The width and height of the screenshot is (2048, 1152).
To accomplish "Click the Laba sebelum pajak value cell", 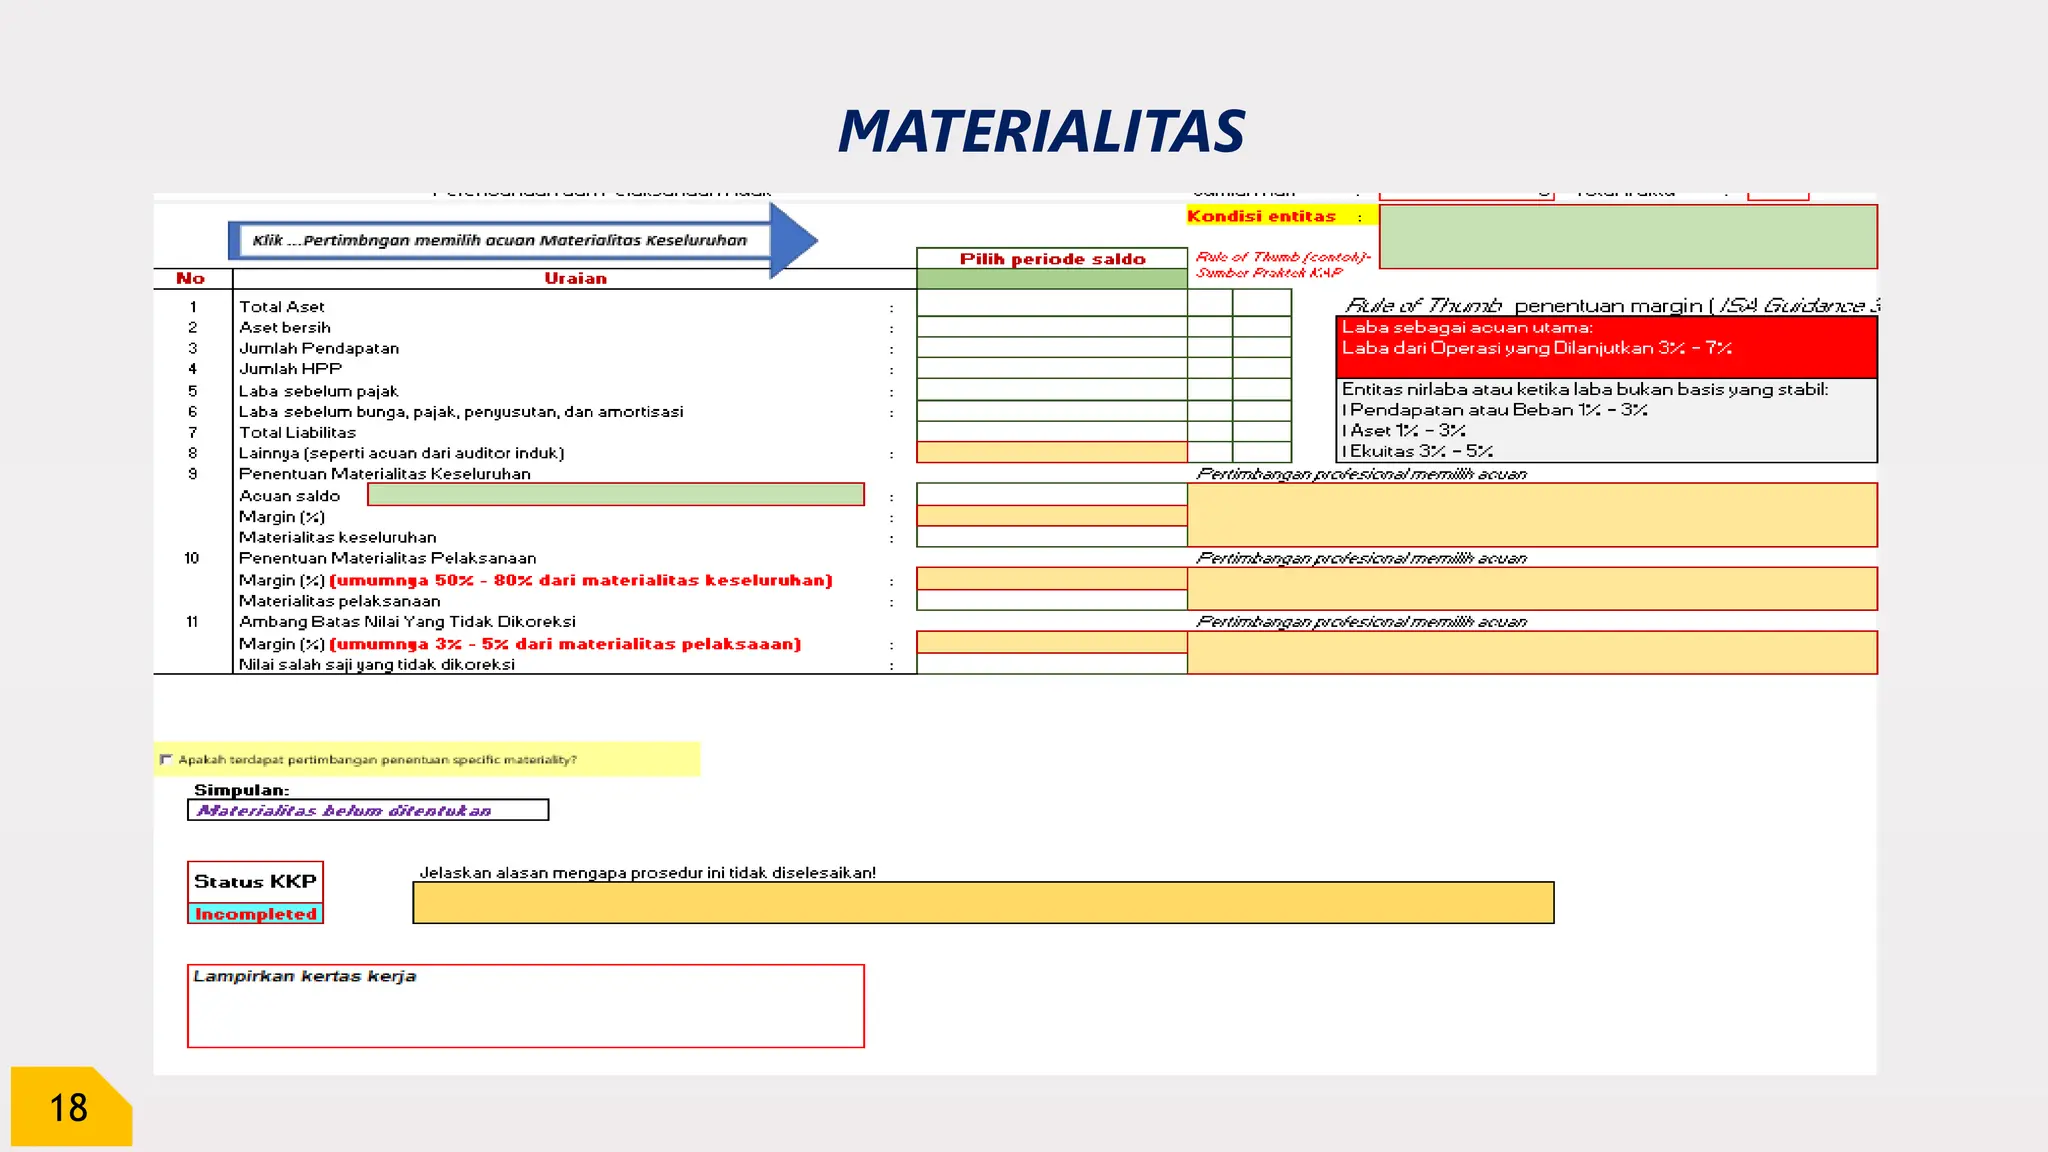I will tap(1051, 390).
